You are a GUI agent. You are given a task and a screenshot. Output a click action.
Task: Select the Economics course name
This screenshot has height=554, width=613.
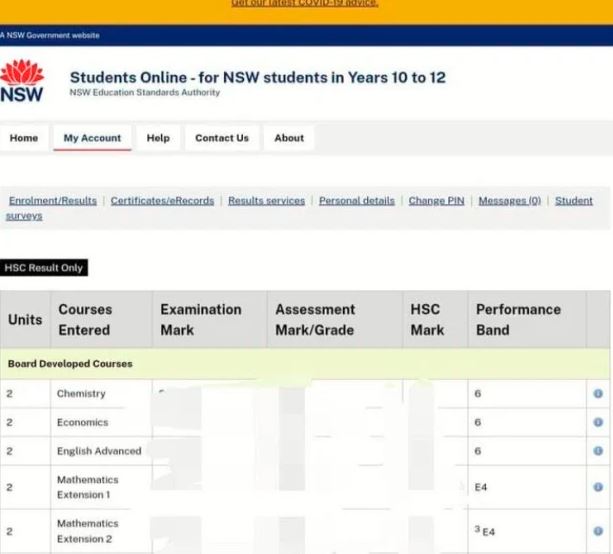coord(82,422)
